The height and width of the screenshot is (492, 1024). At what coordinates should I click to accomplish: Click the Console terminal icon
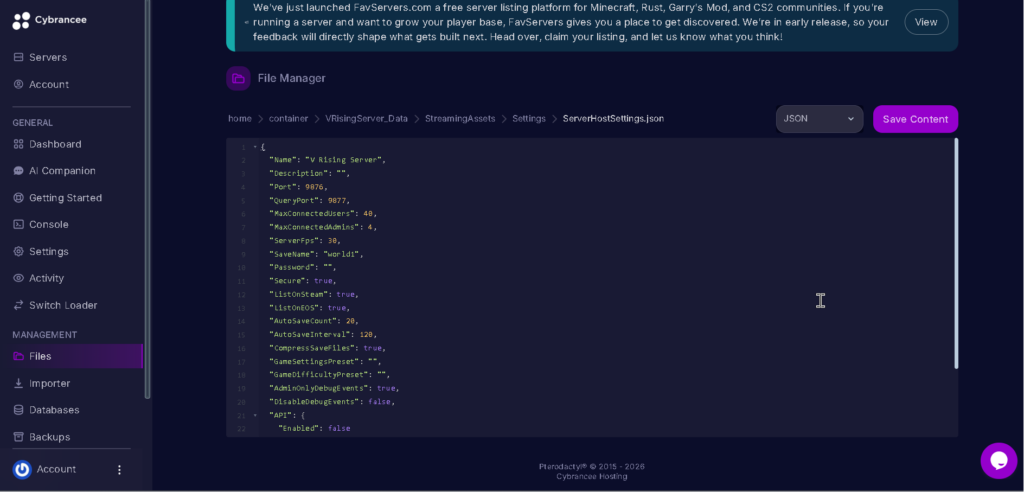coord(18,224)
